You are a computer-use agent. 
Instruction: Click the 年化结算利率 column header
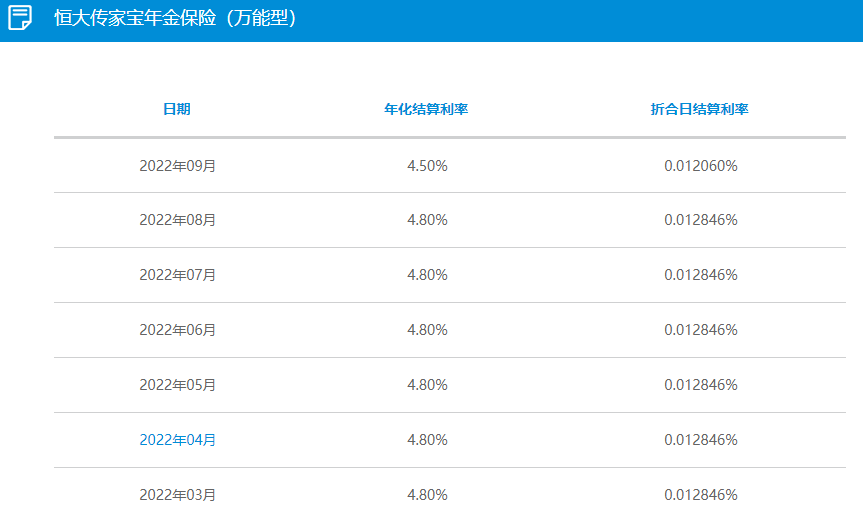426,109
